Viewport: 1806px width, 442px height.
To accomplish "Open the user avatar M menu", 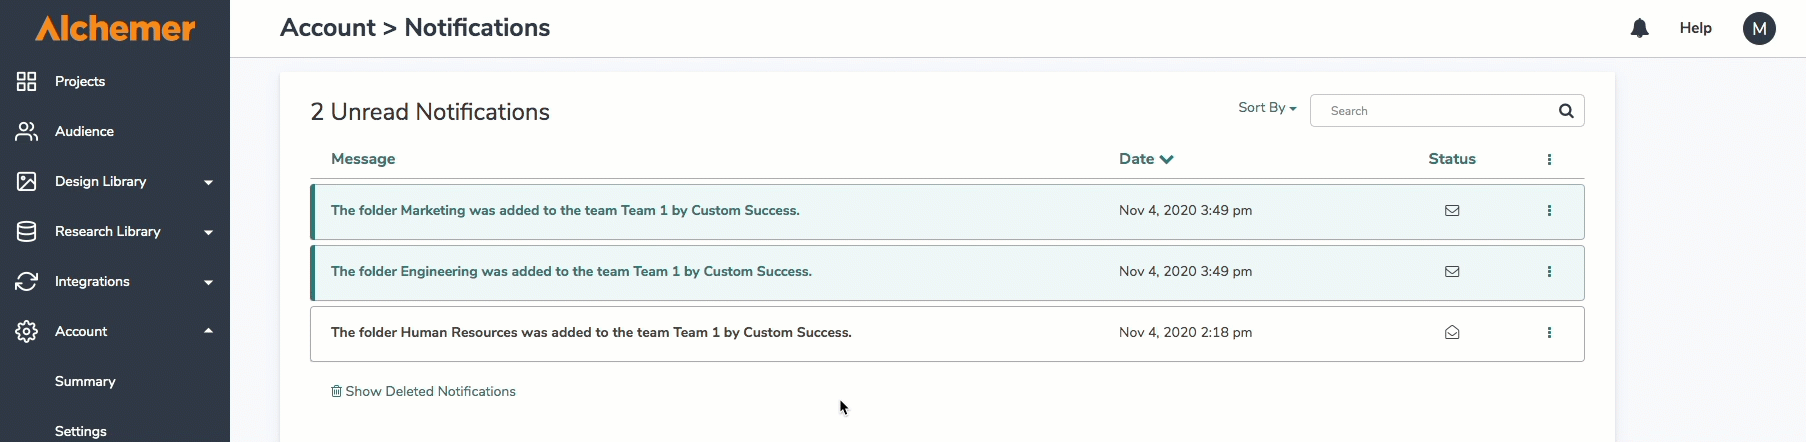I will pyautogui.click(x=1759, y=28).
